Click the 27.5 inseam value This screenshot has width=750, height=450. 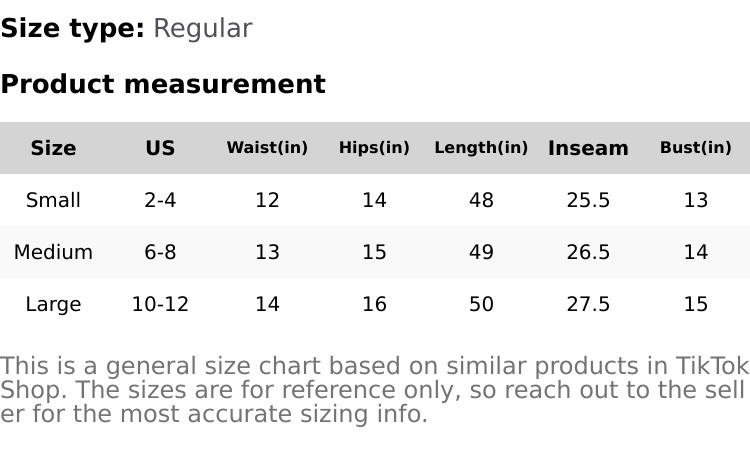[x=588, y=304]
